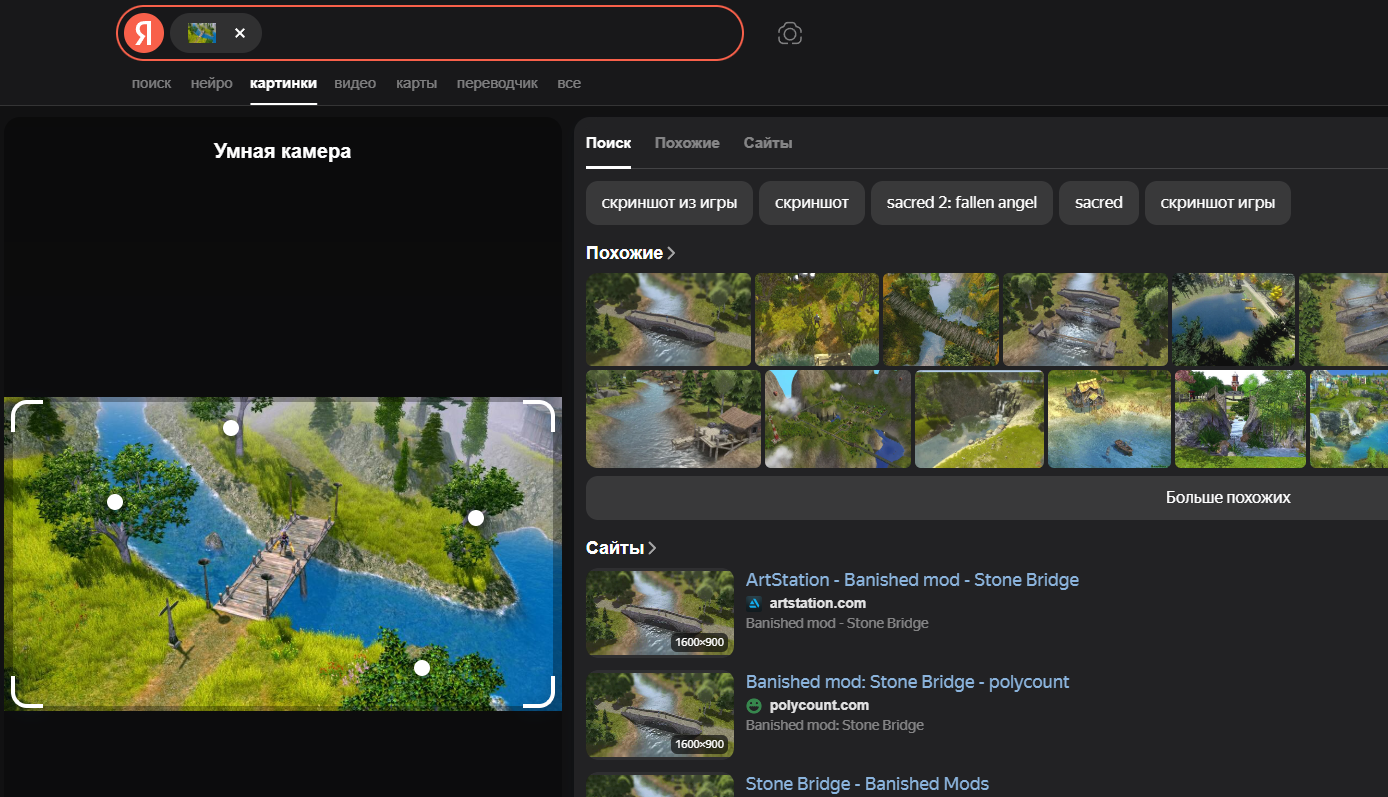Screen dimensions: 1388x797
Task: Click the polycount favicon icon
Action: coord(755,705)
